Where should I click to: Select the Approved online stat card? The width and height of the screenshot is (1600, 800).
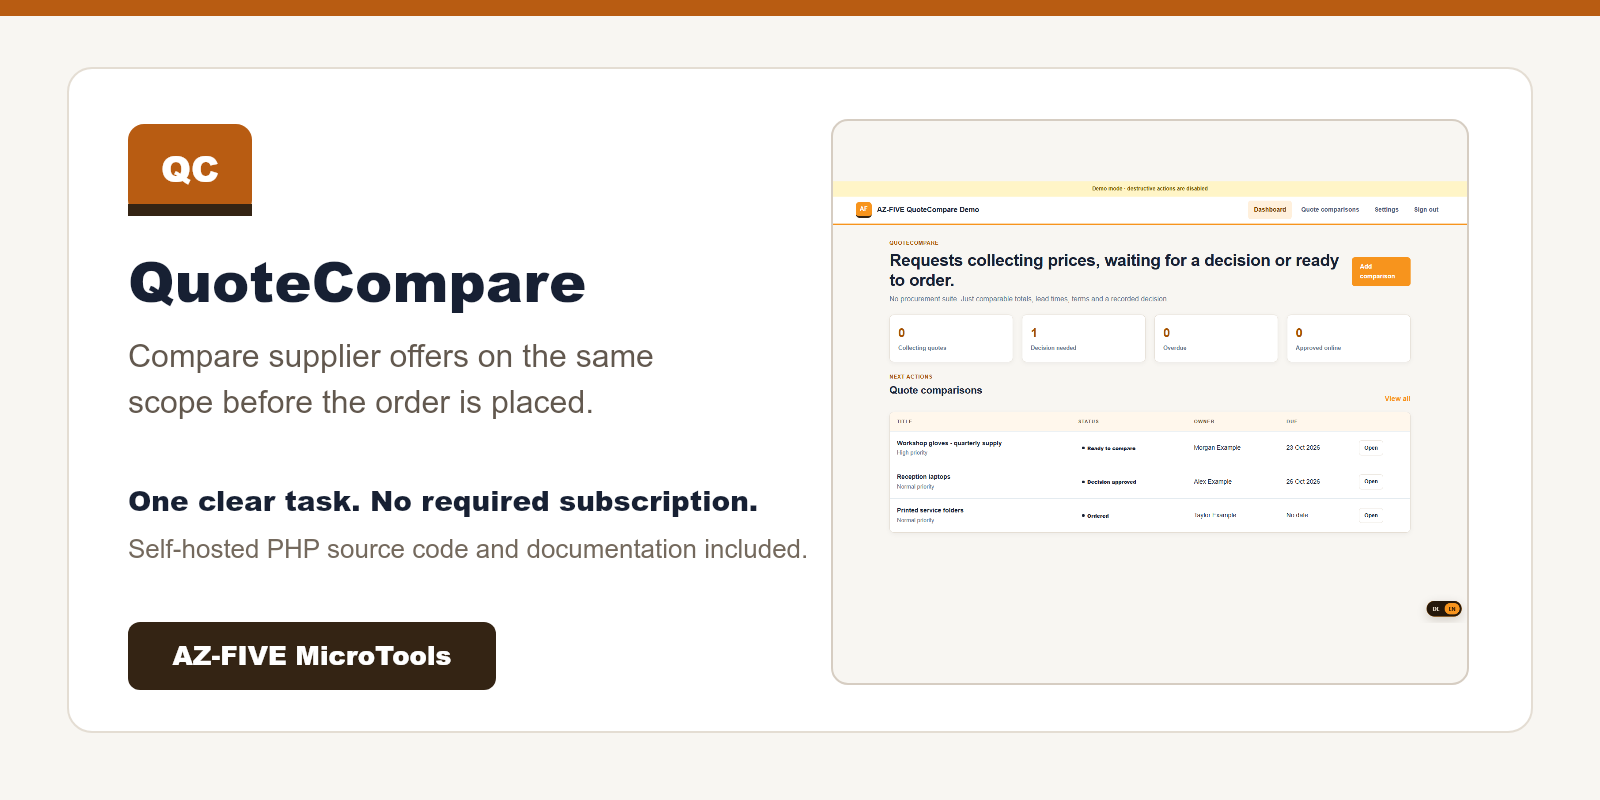pyautogui.click(x=1348, y=339)
